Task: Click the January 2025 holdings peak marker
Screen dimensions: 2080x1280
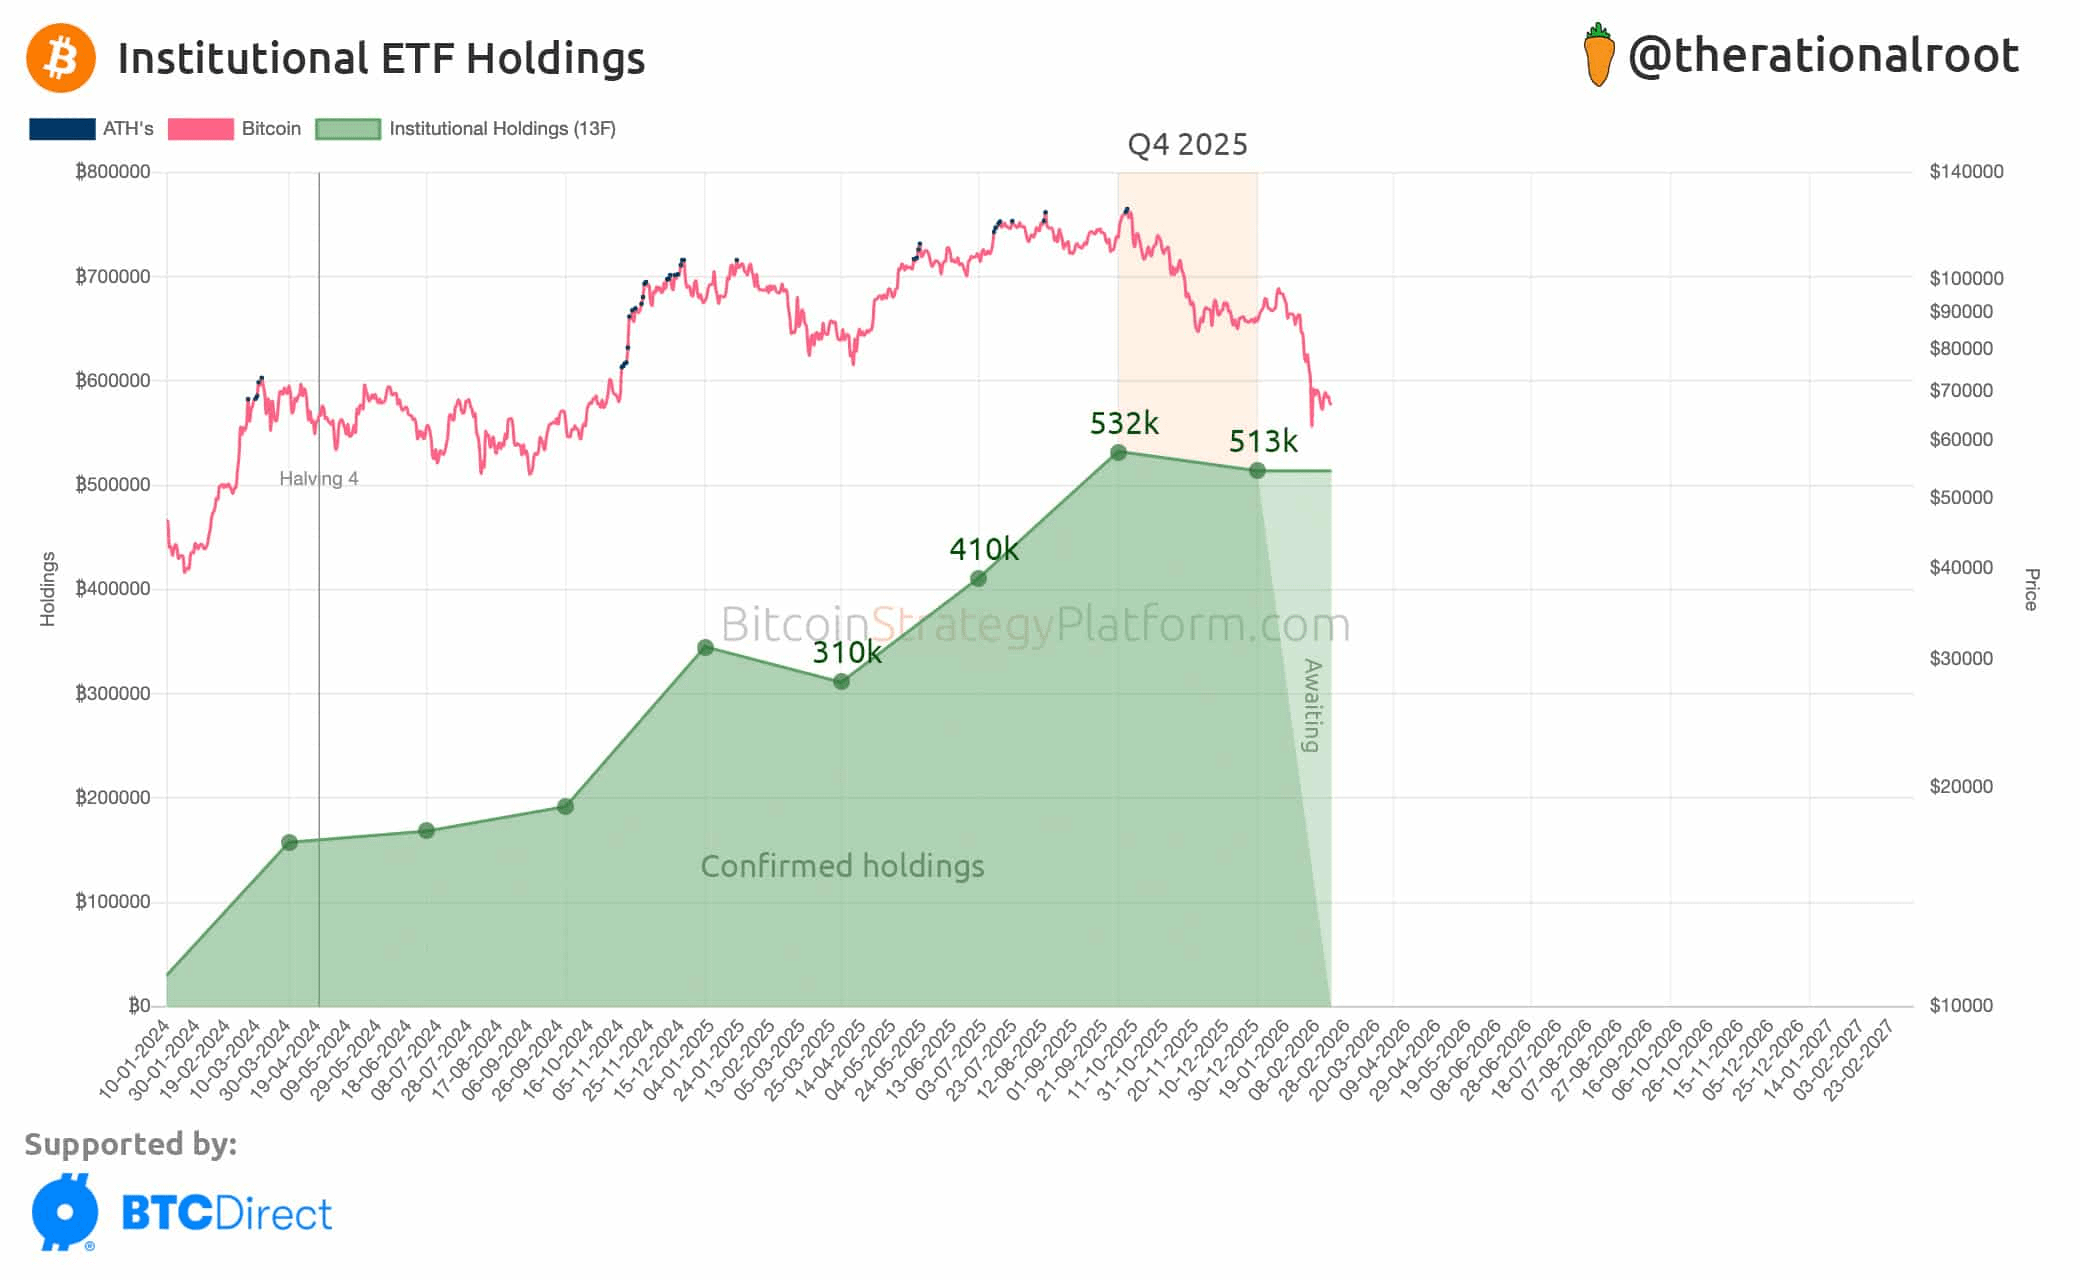Action: click(705, 648)
